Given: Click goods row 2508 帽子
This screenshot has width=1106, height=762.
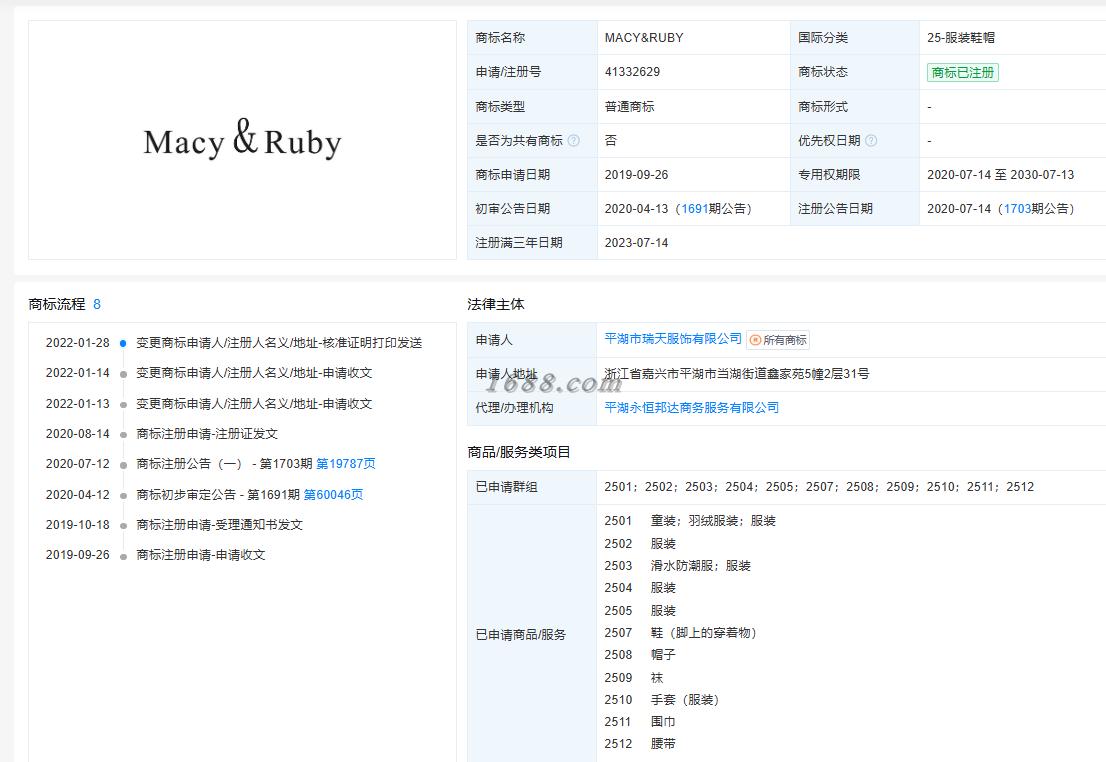Looking at the screenshot, I should click(x=640, y=655).
